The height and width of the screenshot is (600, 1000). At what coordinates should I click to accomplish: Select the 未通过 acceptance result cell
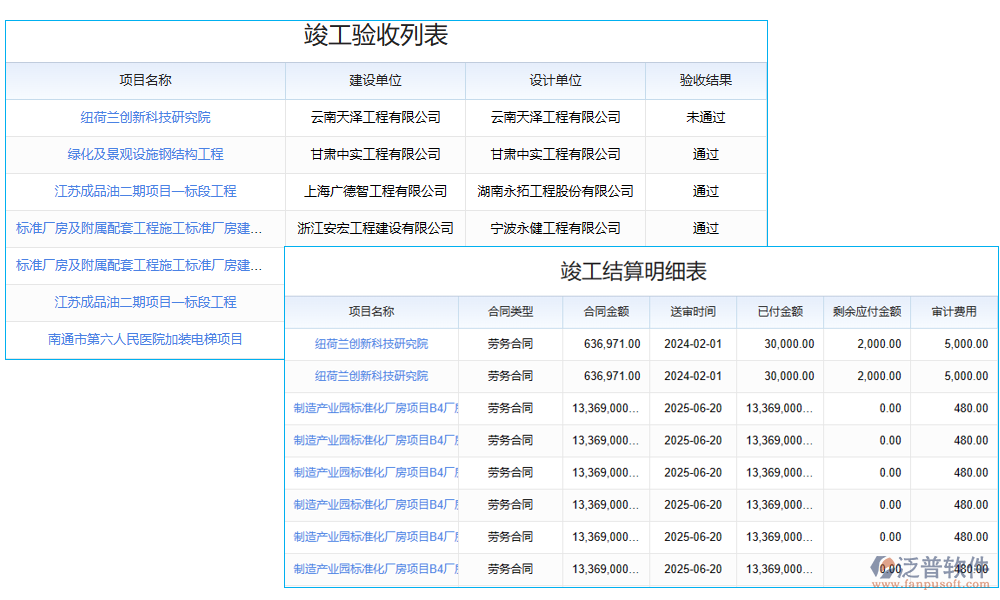pos(706,118)
